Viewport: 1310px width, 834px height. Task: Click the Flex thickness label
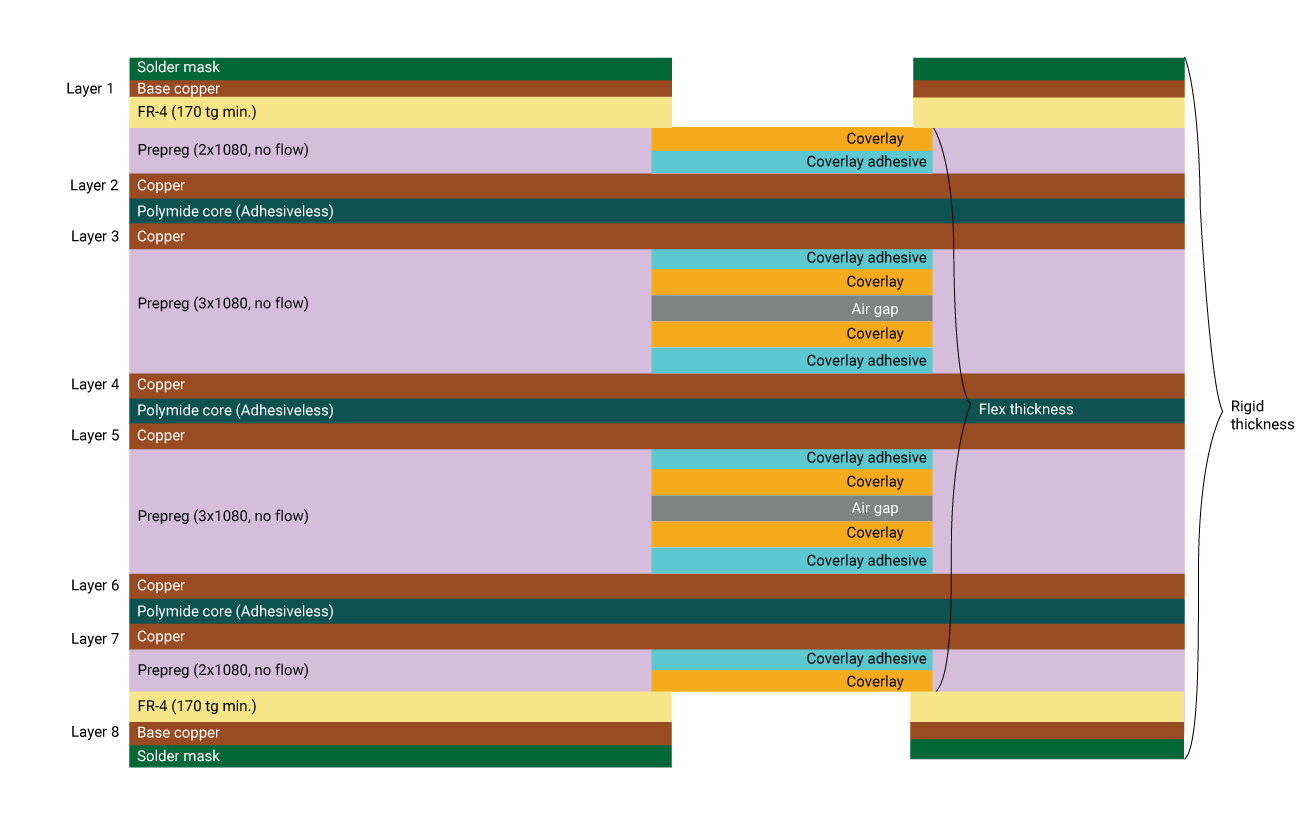[1025, 409]
